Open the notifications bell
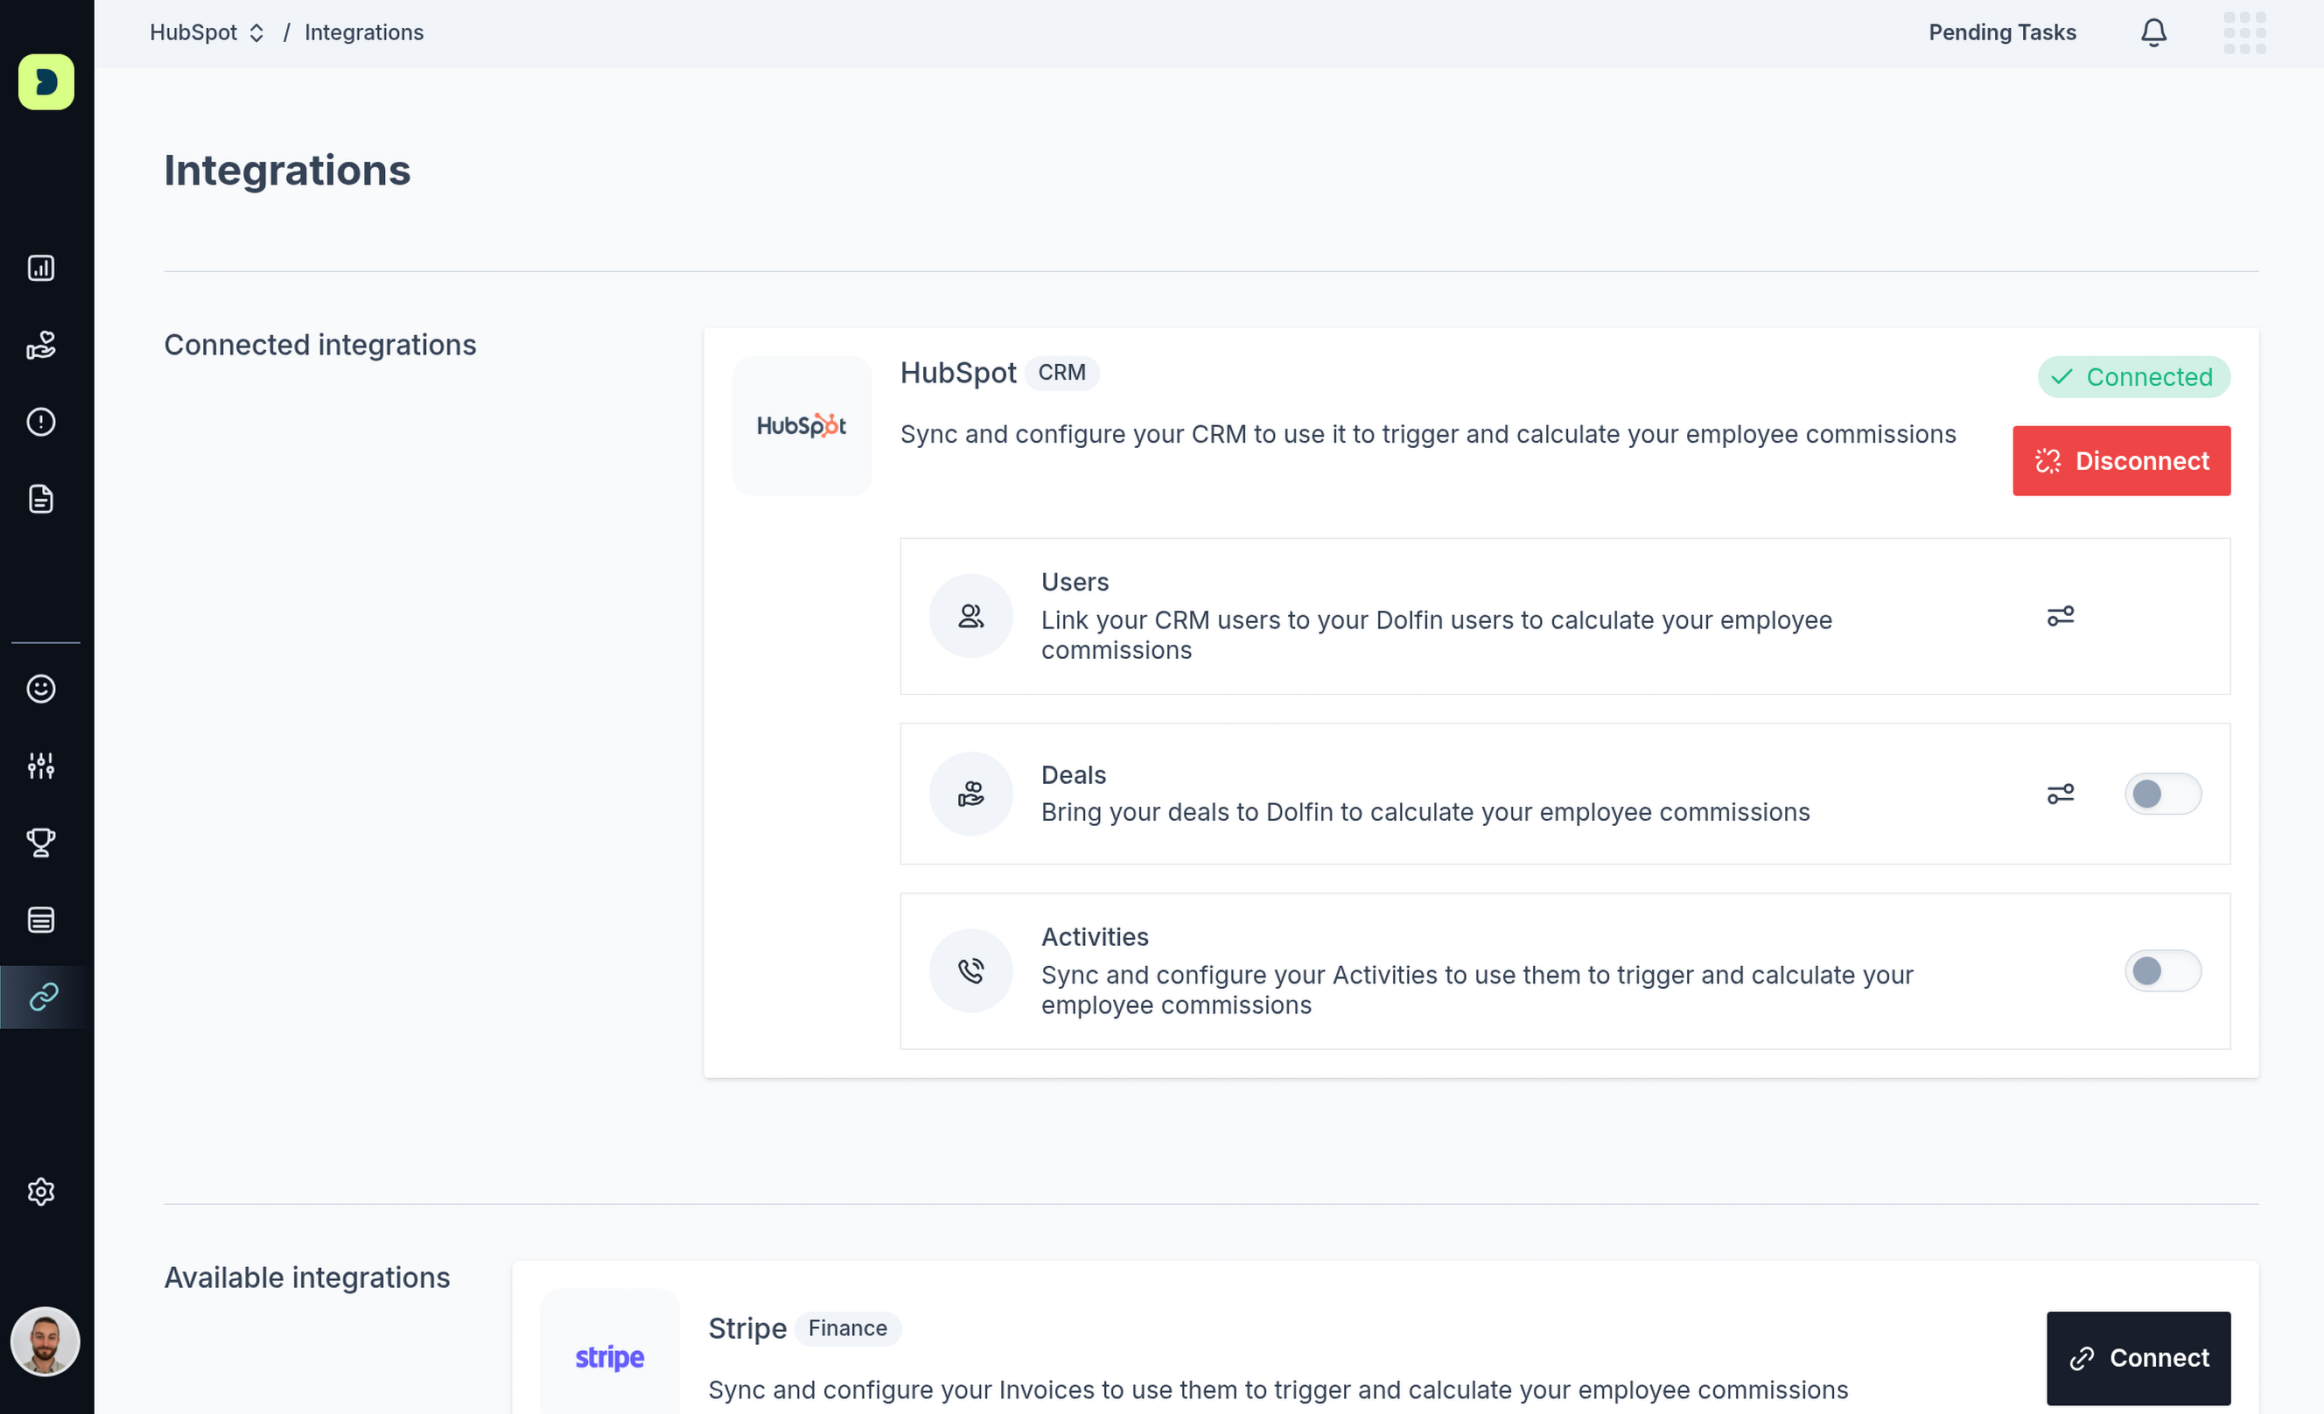 pos(2154,33)
